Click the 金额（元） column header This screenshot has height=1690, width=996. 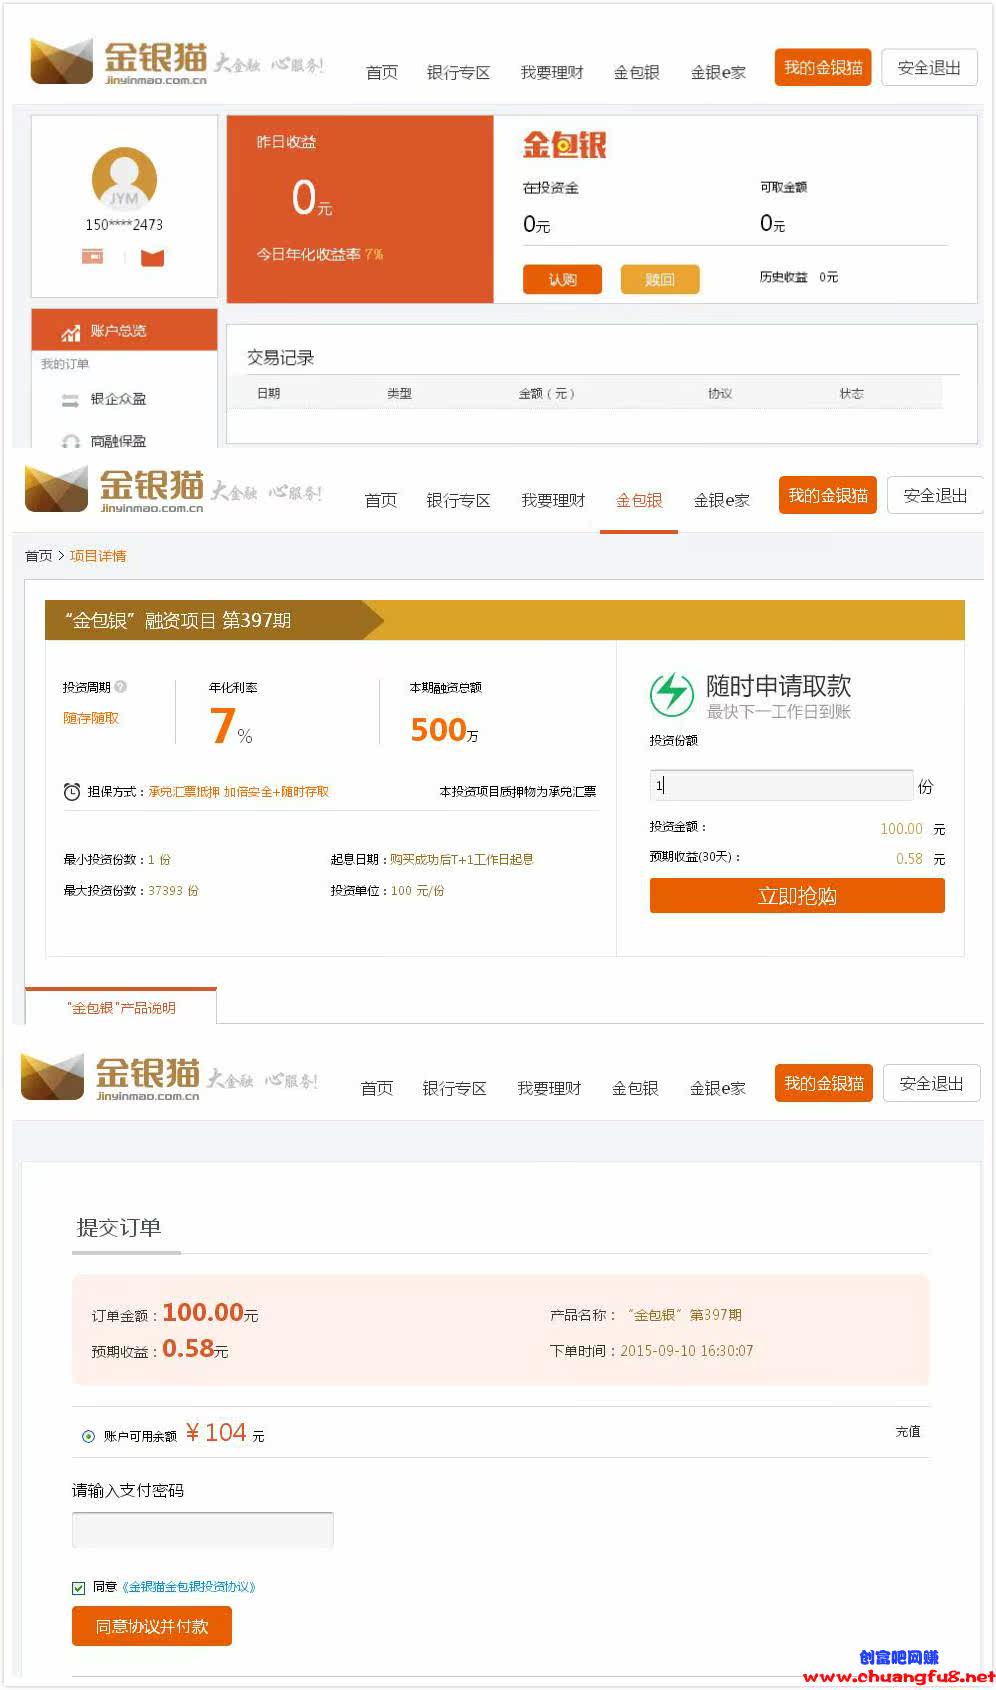click(x=547, y=394)
